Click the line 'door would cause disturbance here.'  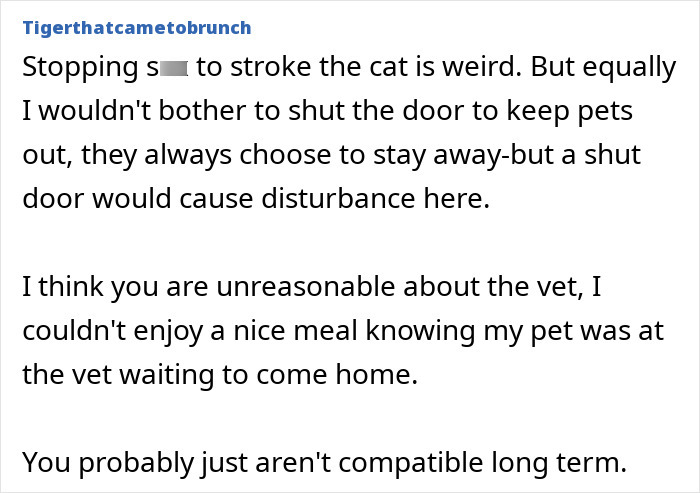tap(256, 198)
